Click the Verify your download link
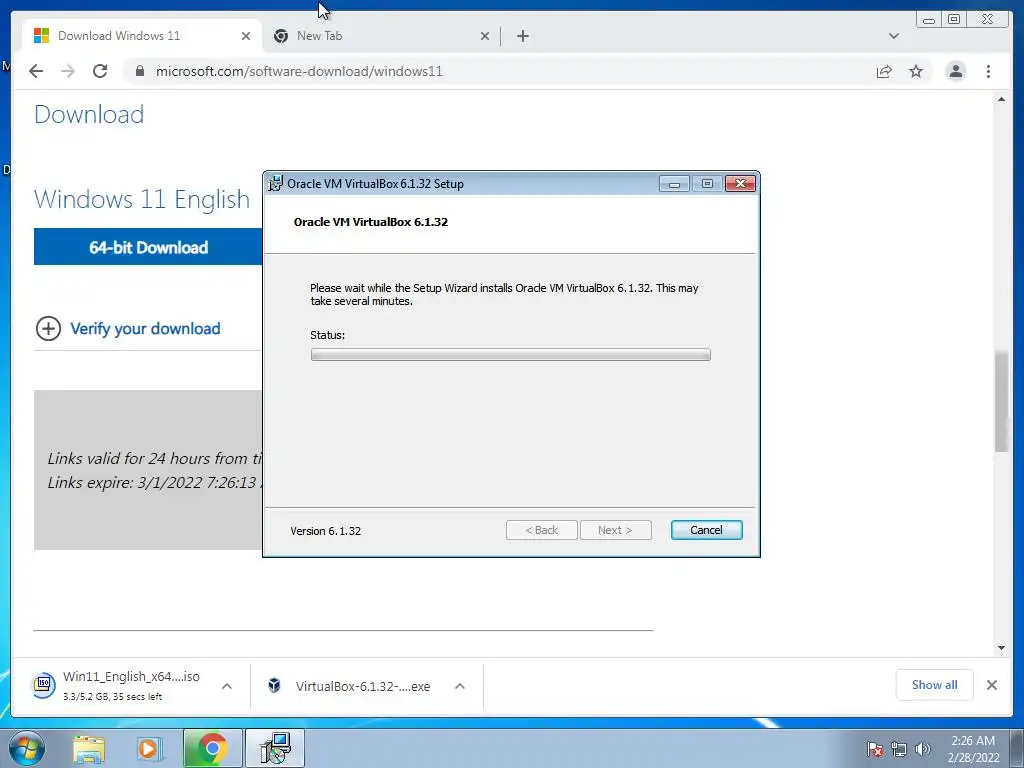Screen dimensions: 1024x768 pyautogui.click(x=145, y=328)
